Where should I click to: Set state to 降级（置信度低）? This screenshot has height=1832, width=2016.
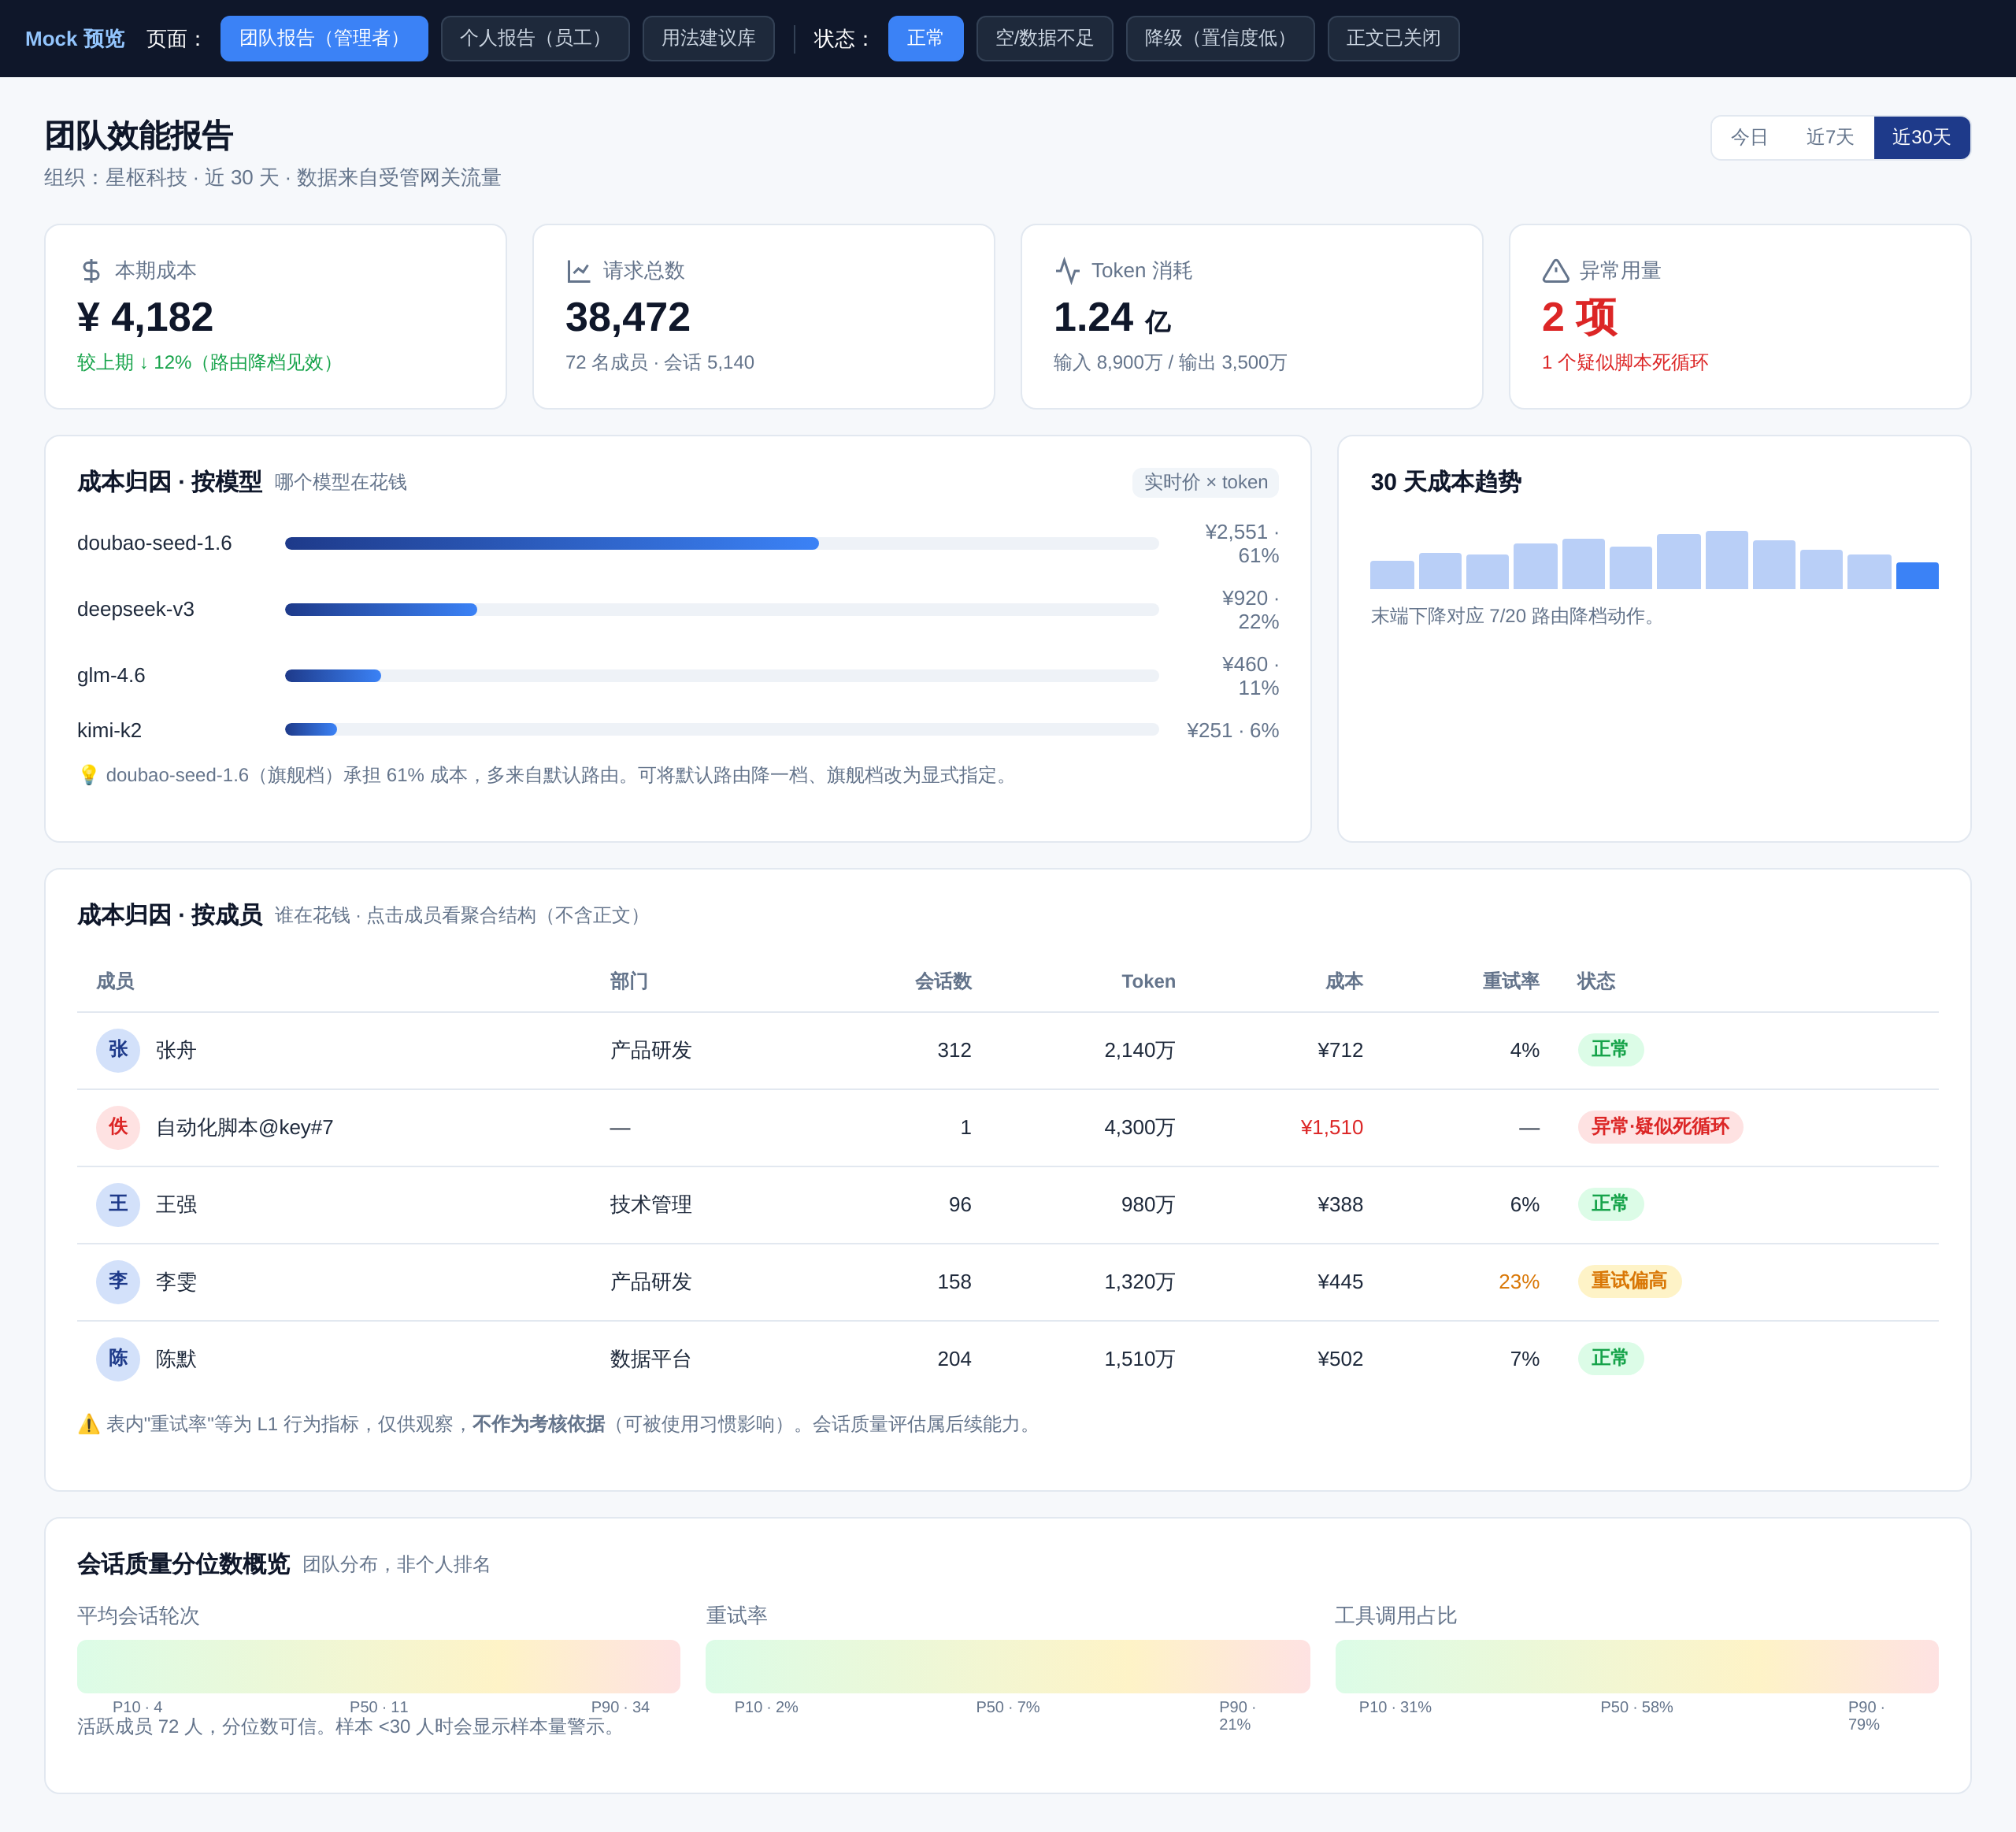click(1220, 38)
